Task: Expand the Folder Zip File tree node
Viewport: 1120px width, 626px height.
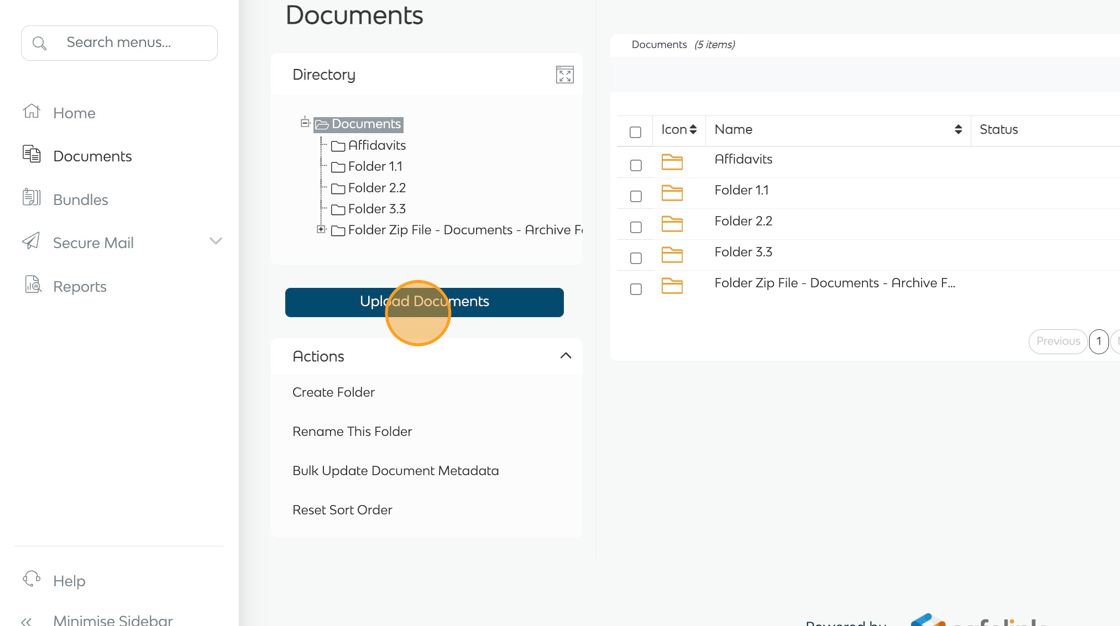Action: click(x=321, y=229)
